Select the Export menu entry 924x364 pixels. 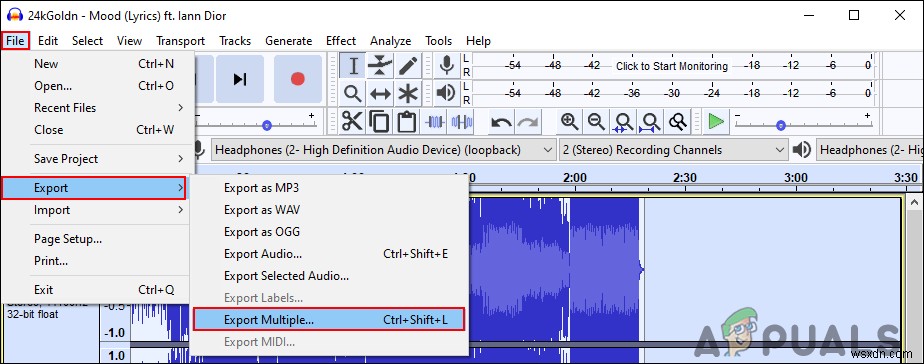tap(94, 188)
